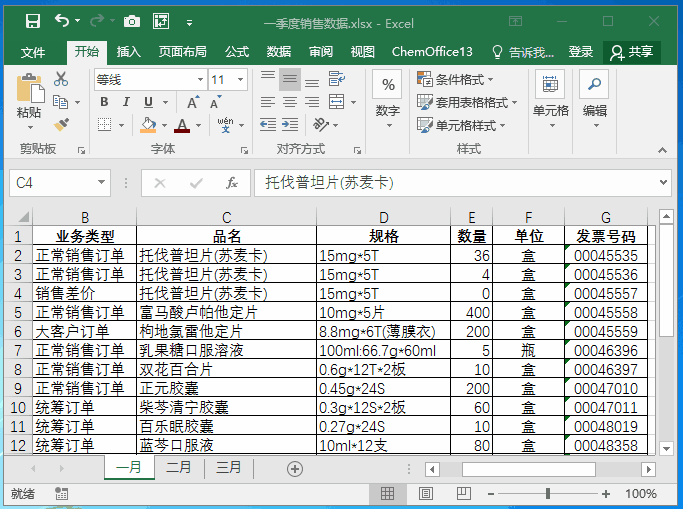Cut selection with the scissors icon
The image size is (683, 509).
[x=61, y=79]
